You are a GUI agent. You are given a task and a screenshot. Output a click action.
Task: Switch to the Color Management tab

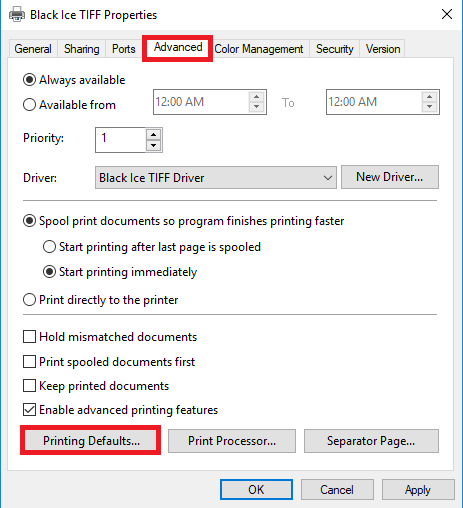[259, 49]
